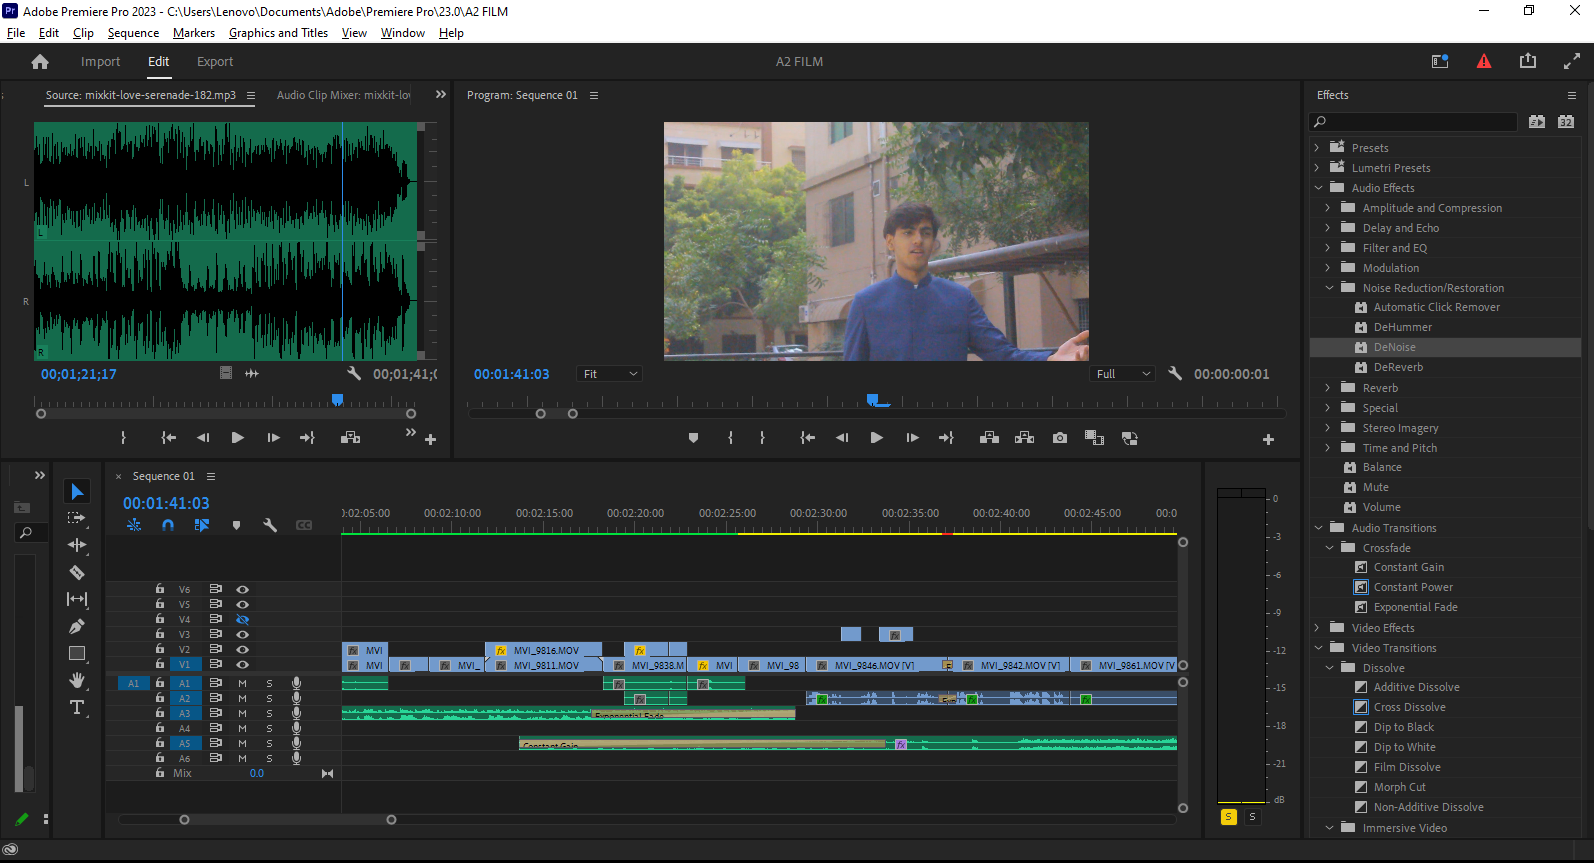Step forward one frame in Program monitor

912,438
